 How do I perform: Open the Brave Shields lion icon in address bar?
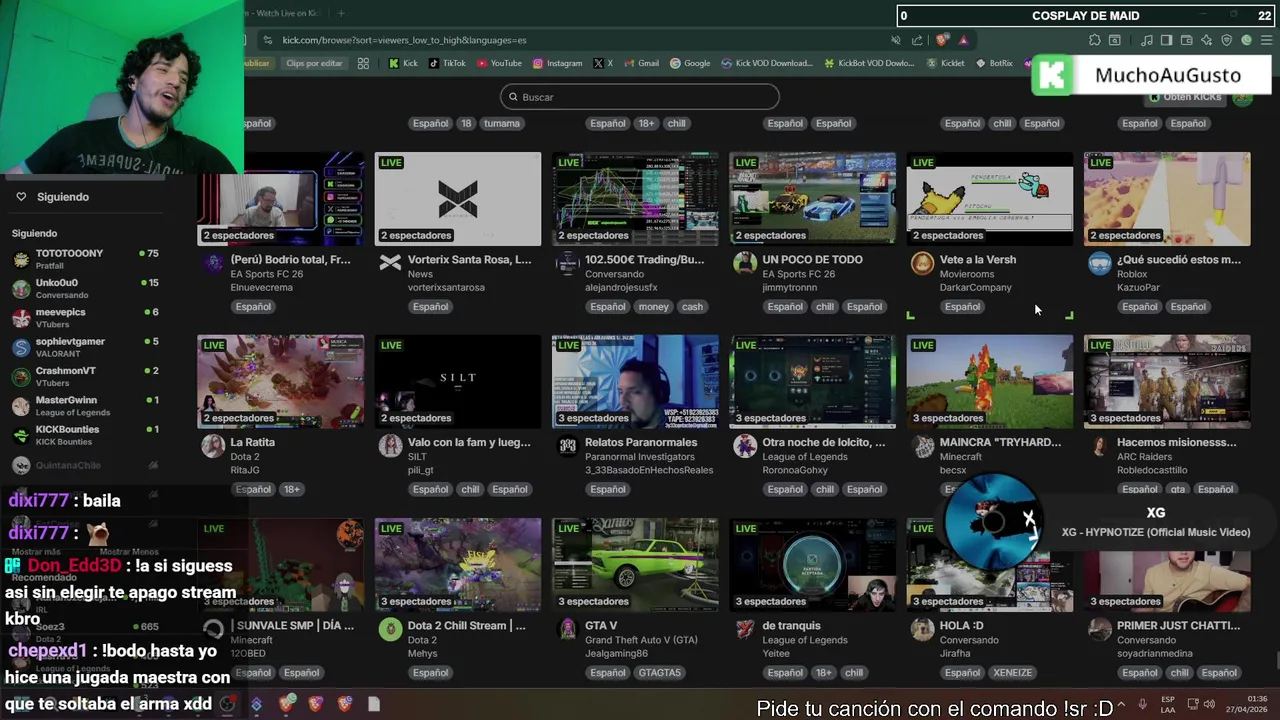(942, 40)
